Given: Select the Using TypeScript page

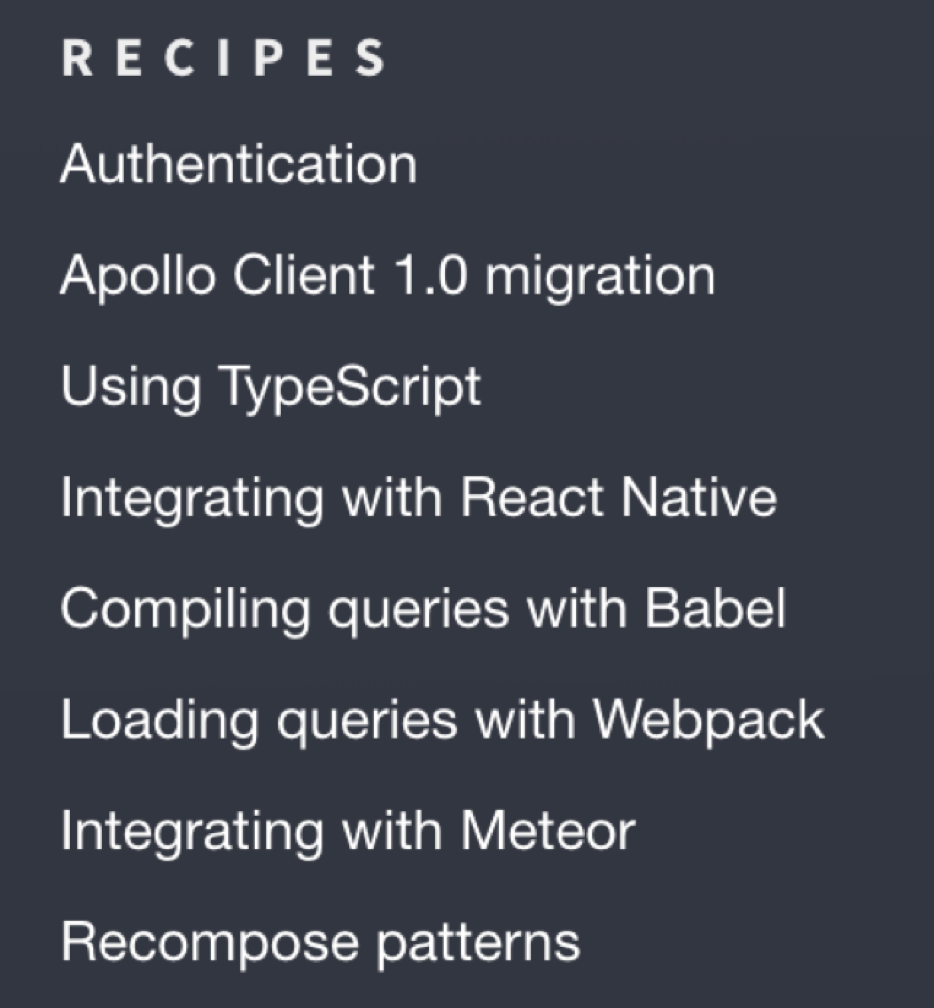Looking at the screenshot, I should pyautogui.click(x=270, y=387).
